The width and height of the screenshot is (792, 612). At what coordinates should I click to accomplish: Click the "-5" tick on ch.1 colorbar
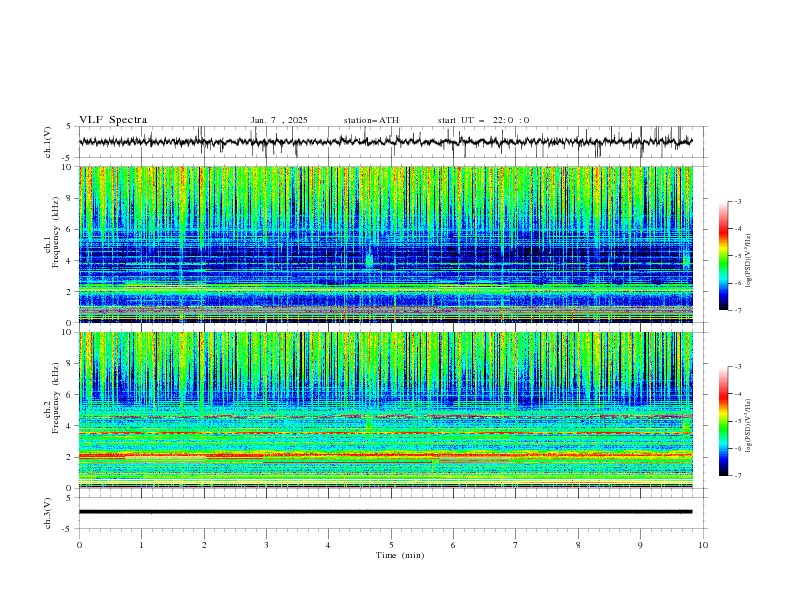737,256
